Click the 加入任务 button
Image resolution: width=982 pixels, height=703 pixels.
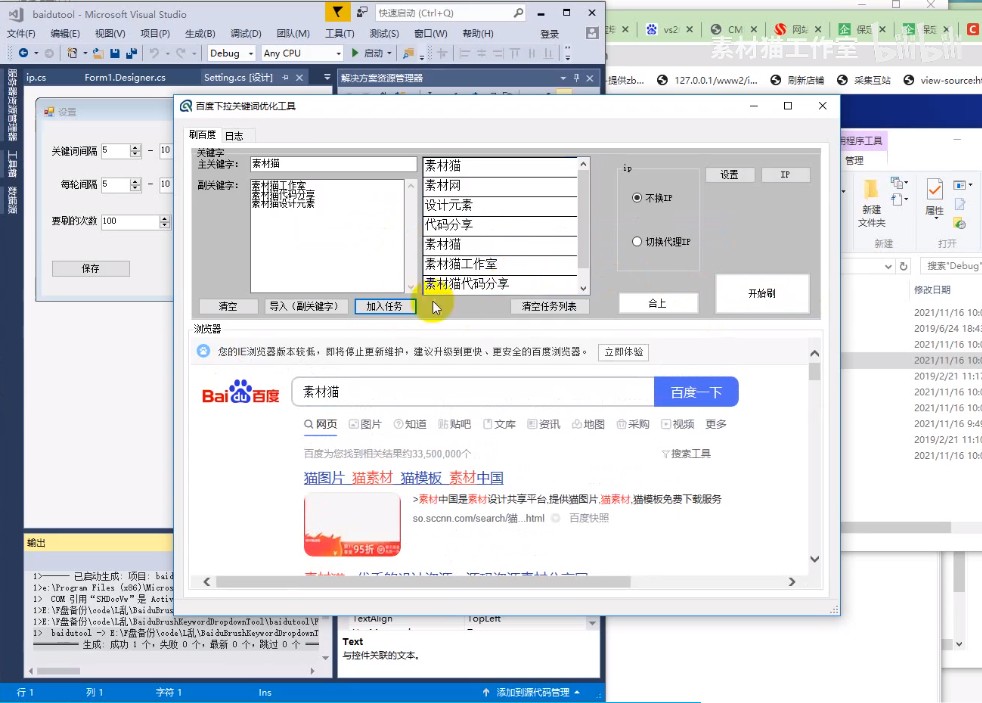tap(384, 306)
